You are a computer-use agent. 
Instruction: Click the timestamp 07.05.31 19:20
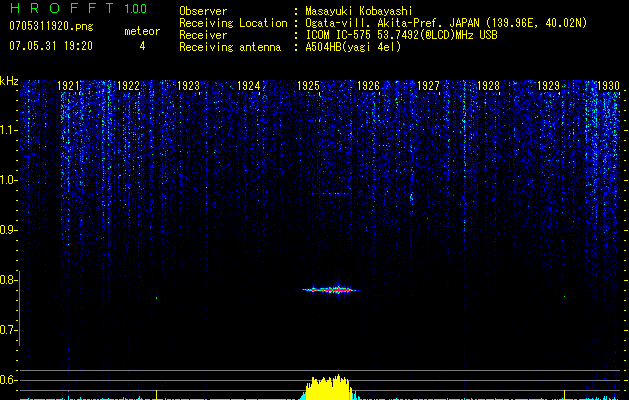point(51,46)
